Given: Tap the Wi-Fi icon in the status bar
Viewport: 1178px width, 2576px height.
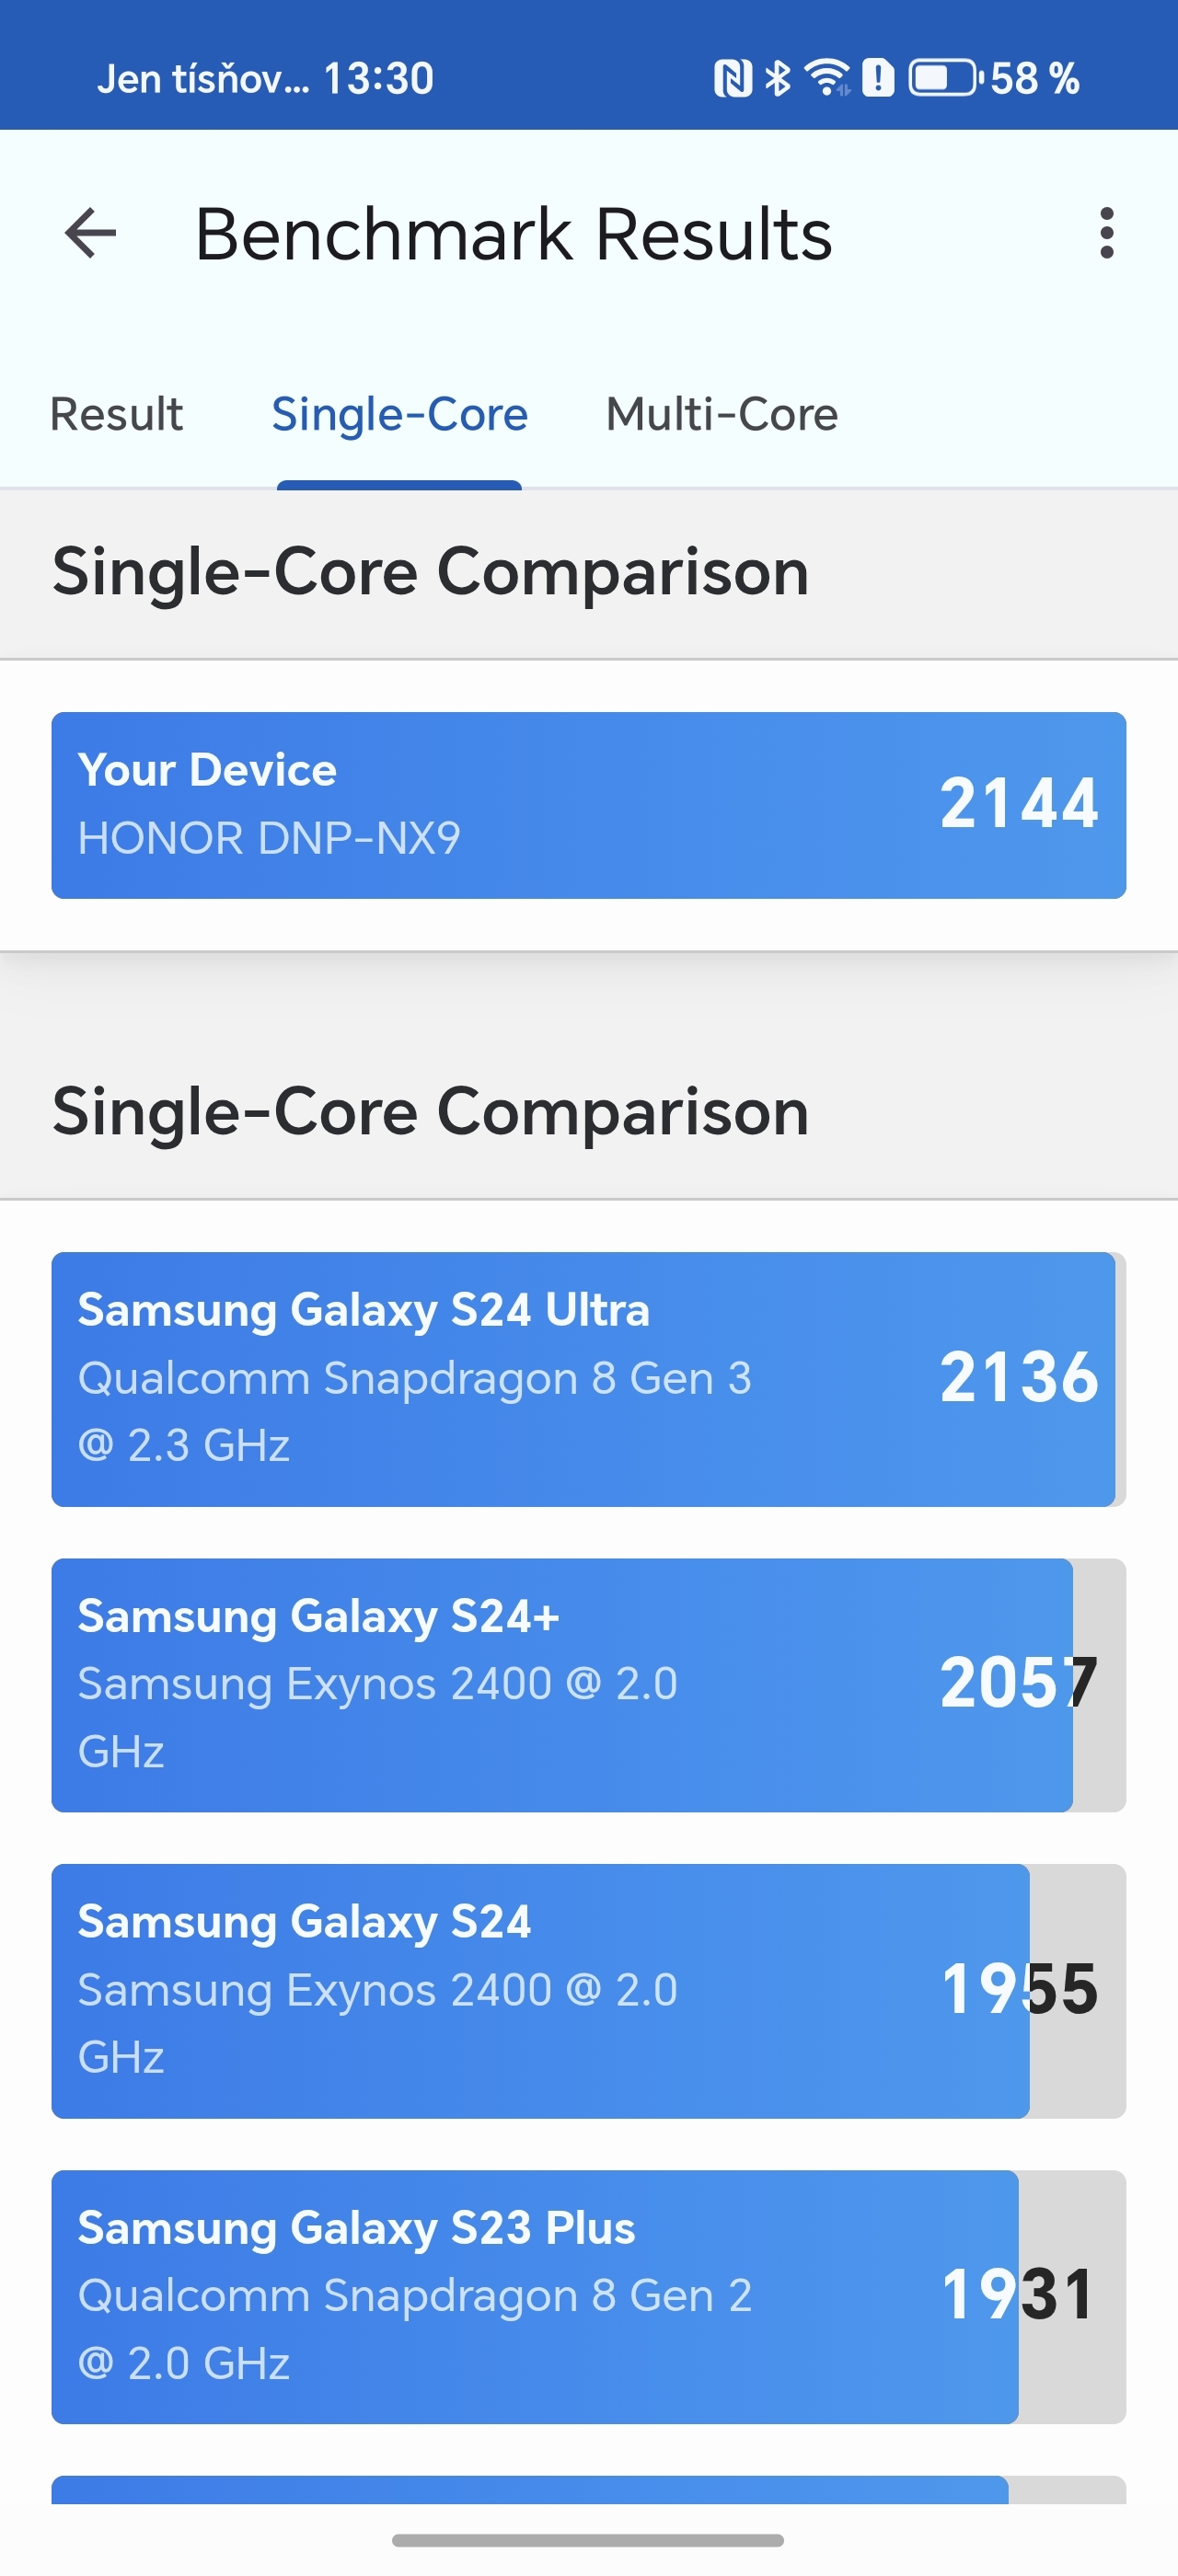Looking at the screenshot, I should pos(826,77).
